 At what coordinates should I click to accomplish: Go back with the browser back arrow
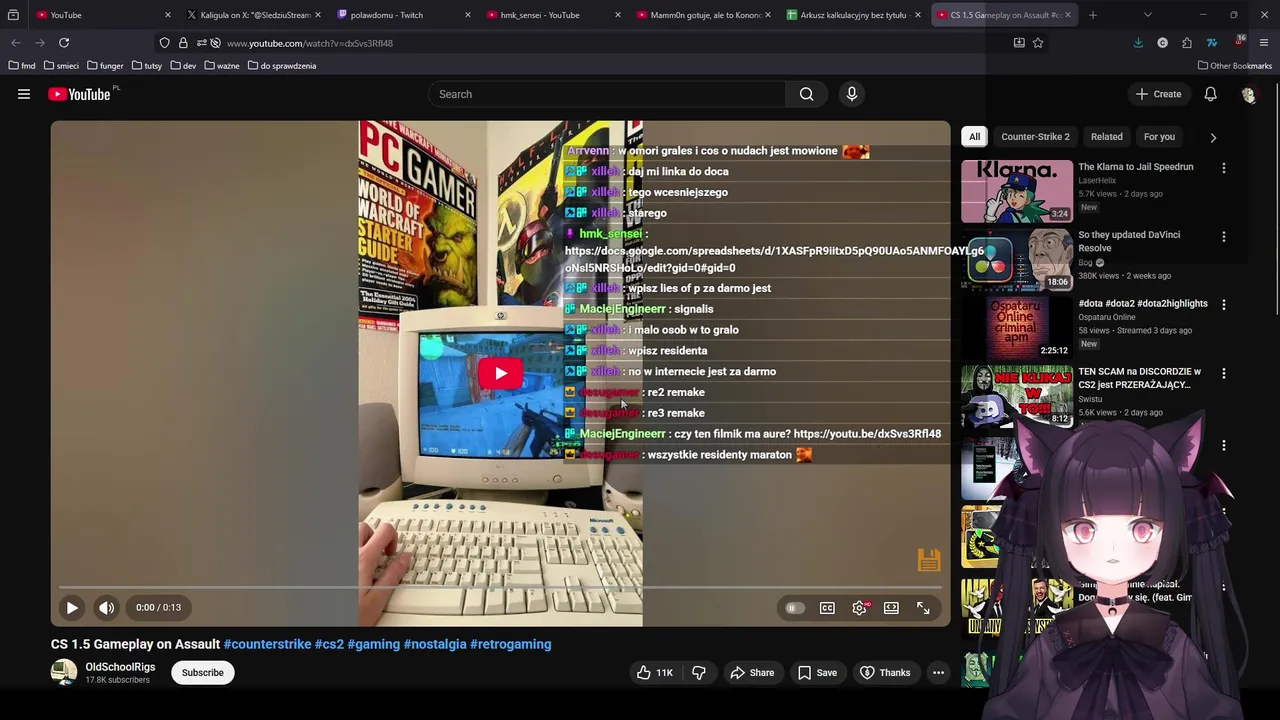16,43
